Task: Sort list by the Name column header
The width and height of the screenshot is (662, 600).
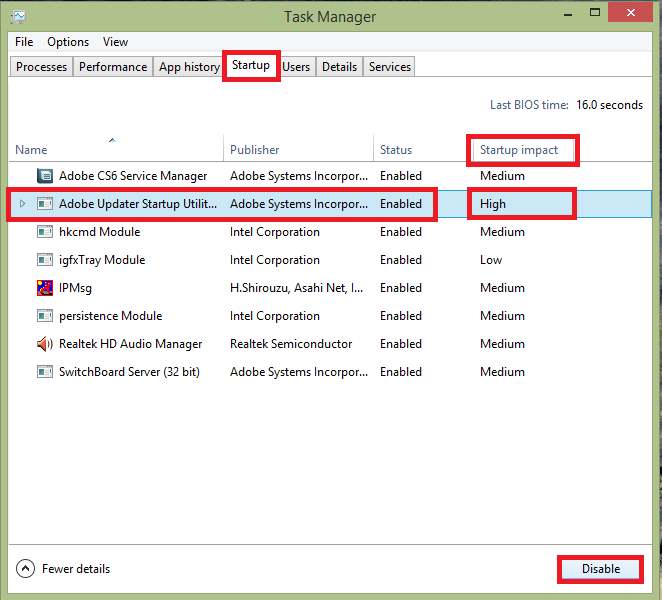Action: [32, 150]
